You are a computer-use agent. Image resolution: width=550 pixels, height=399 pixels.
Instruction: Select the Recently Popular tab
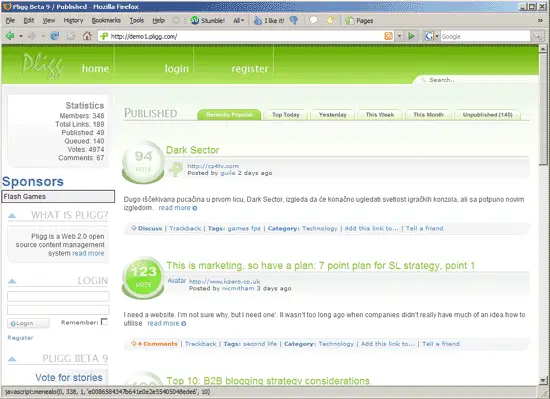click(x=229, y=115)
